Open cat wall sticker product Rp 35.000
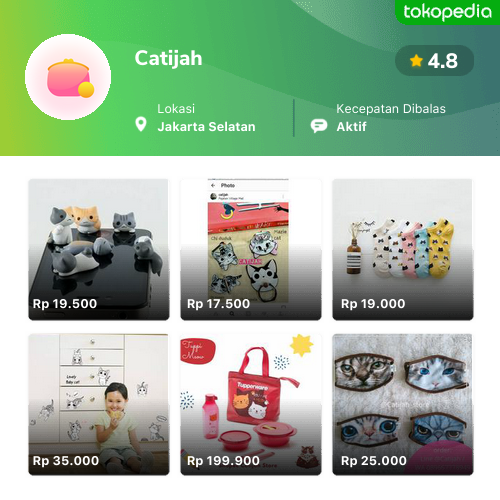Screen dimensions: 500x500 [x=99, y=404]
